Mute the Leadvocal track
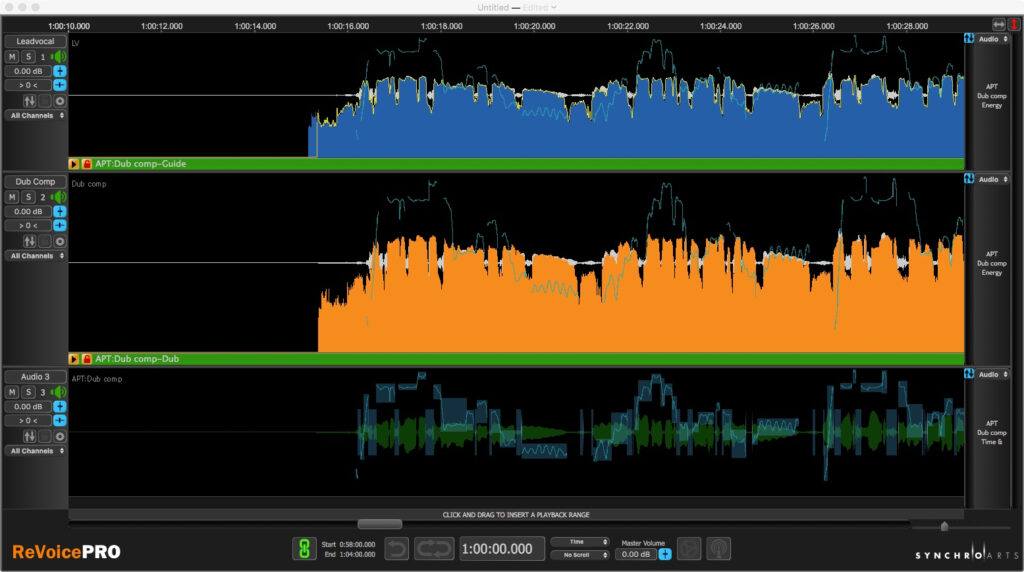1024x572 pixels. pyautogui.click(x=12, y=57)
